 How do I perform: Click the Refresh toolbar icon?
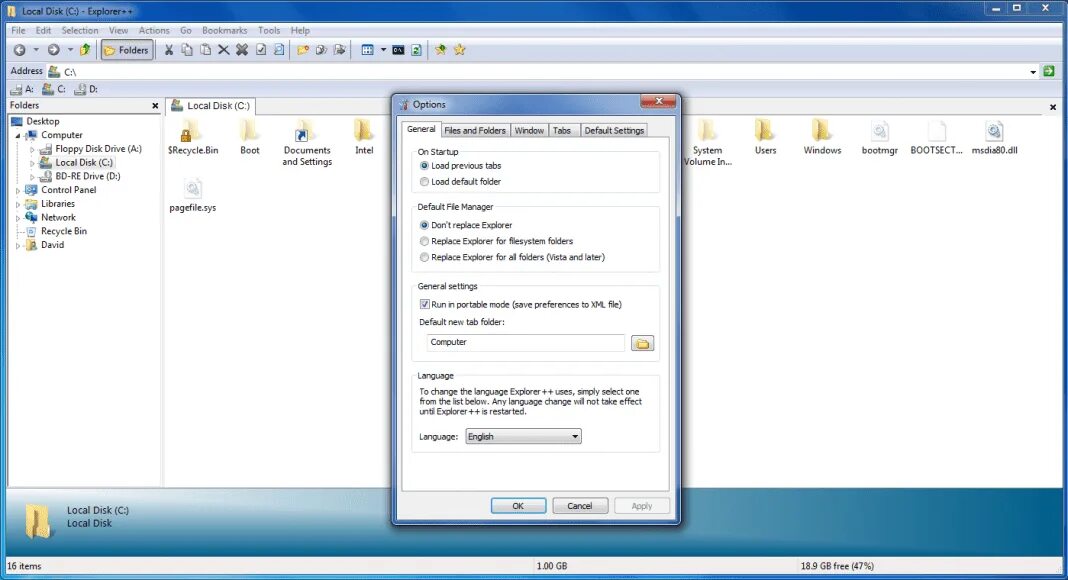tap(416, 50)
